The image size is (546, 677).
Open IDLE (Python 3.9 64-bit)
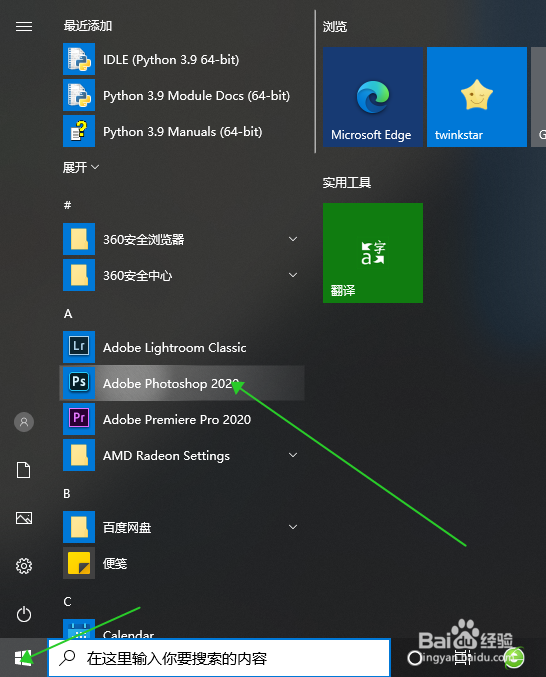pyautogui.click(x=181, y=59)
